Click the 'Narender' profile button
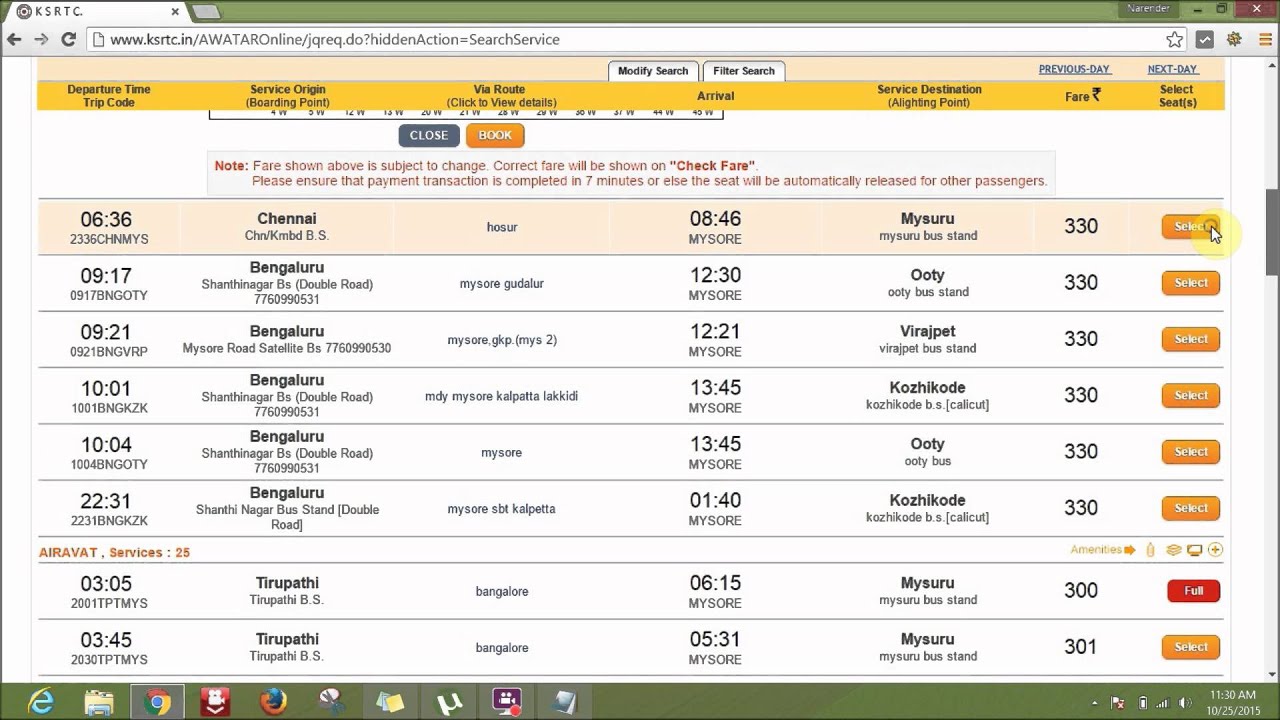This screenshot has height=720, width=1280. click(1151, 8)
